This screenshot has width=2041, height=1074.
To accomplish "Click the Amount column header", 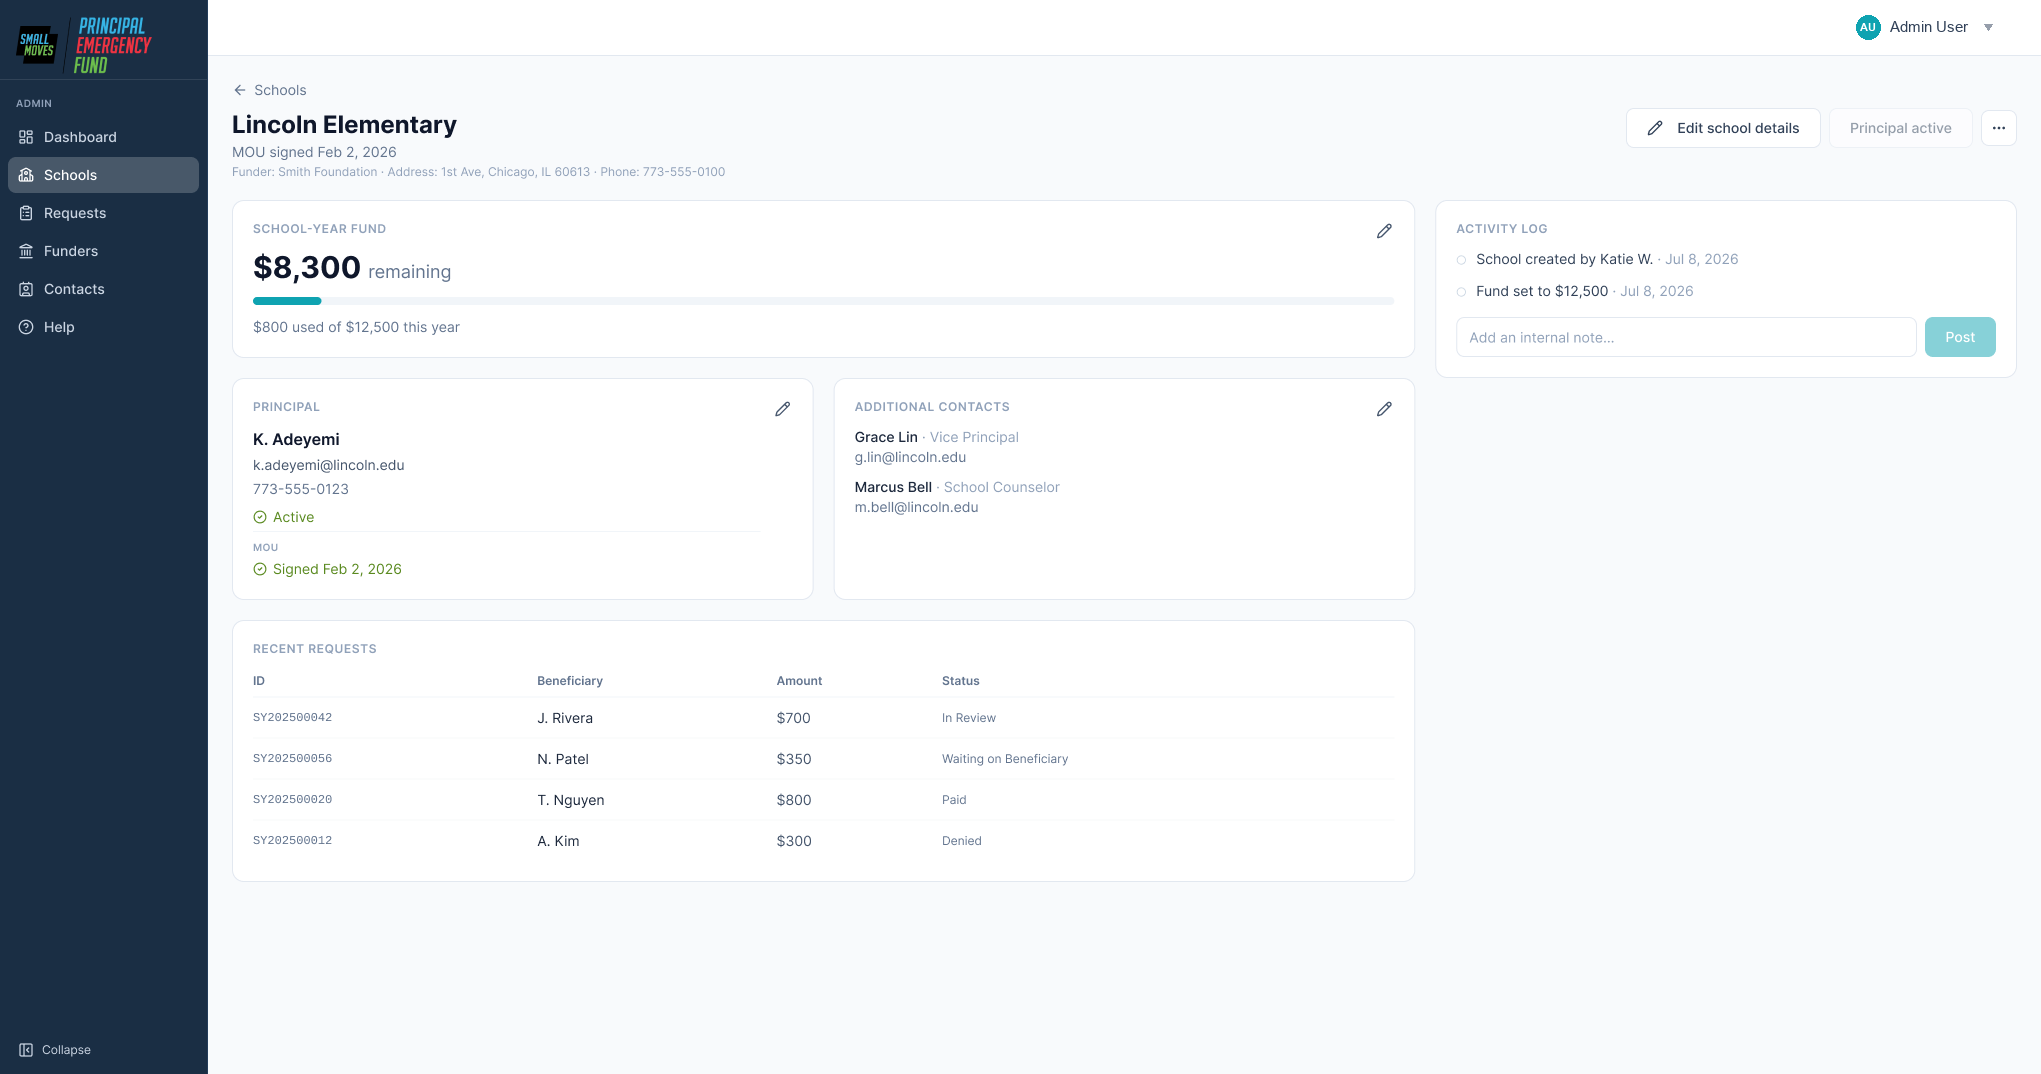I will pyautogui.click(x=799, y=681).
